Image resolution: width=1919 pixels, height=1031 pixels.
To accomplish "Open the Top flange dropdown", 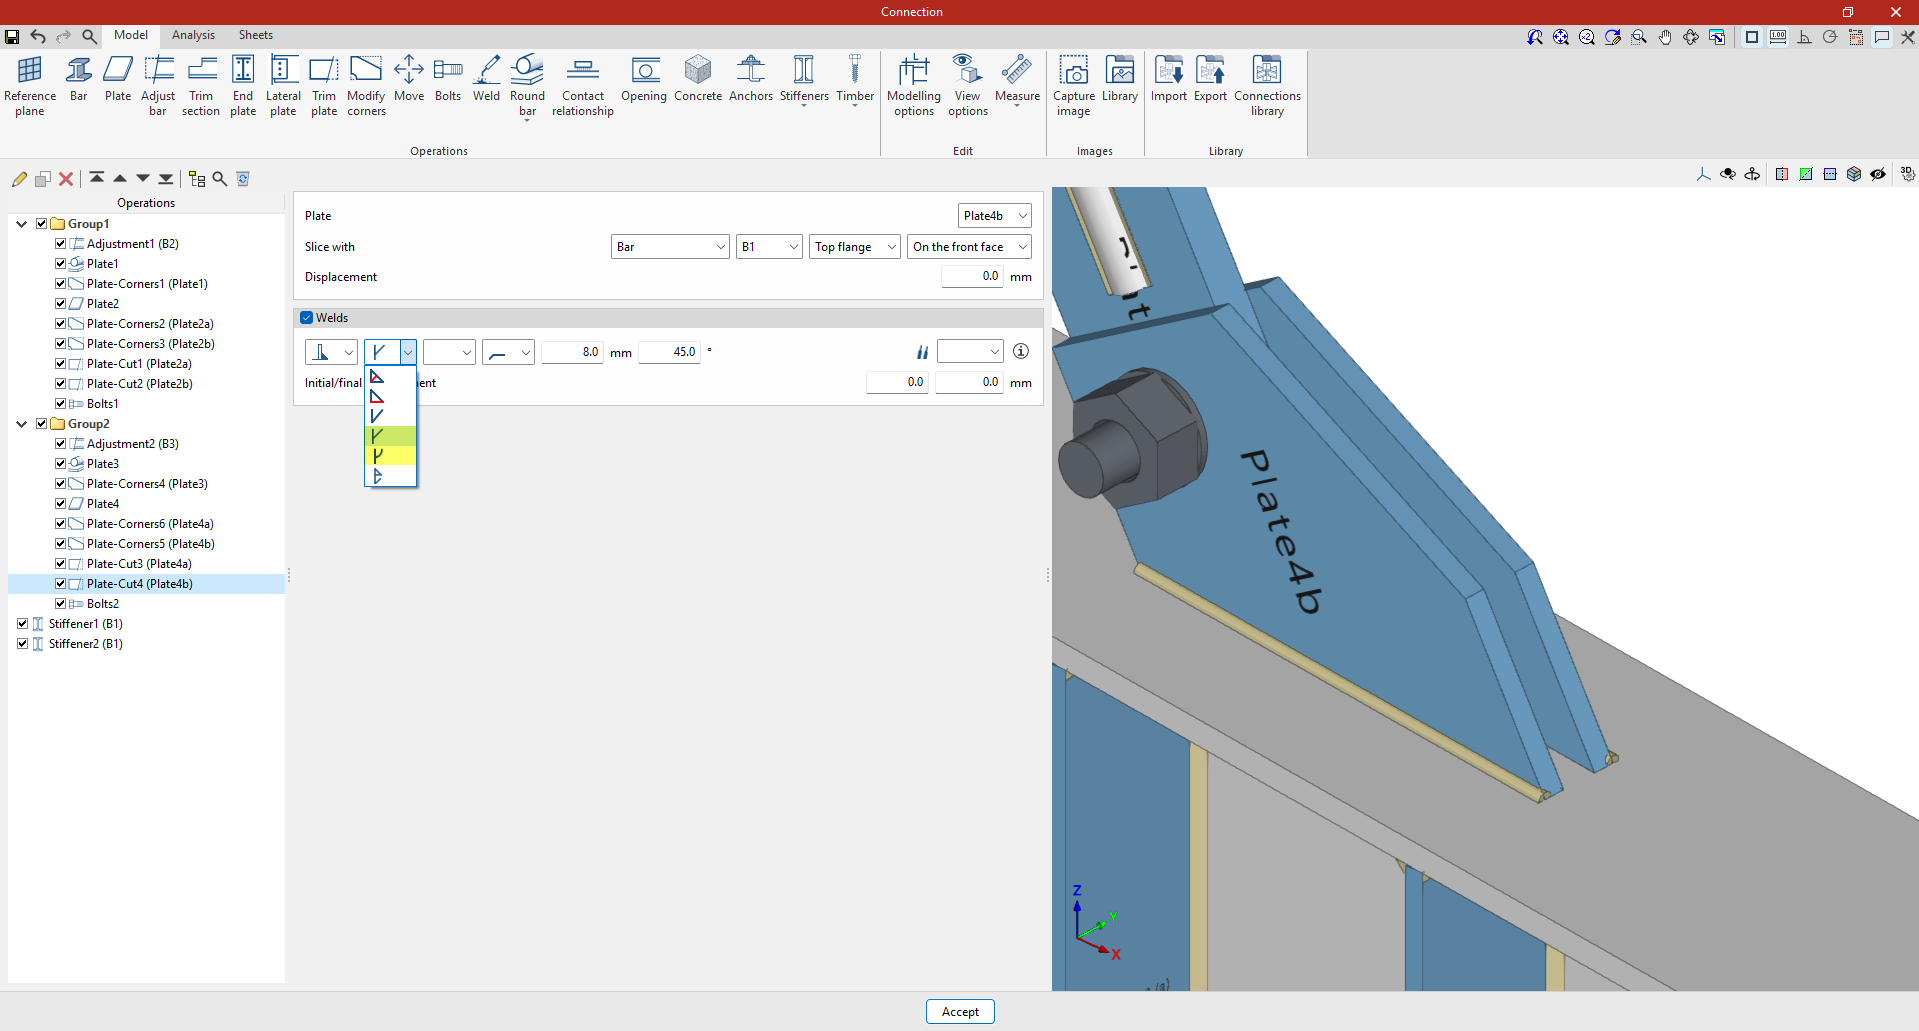I will (x=854, y=247).
